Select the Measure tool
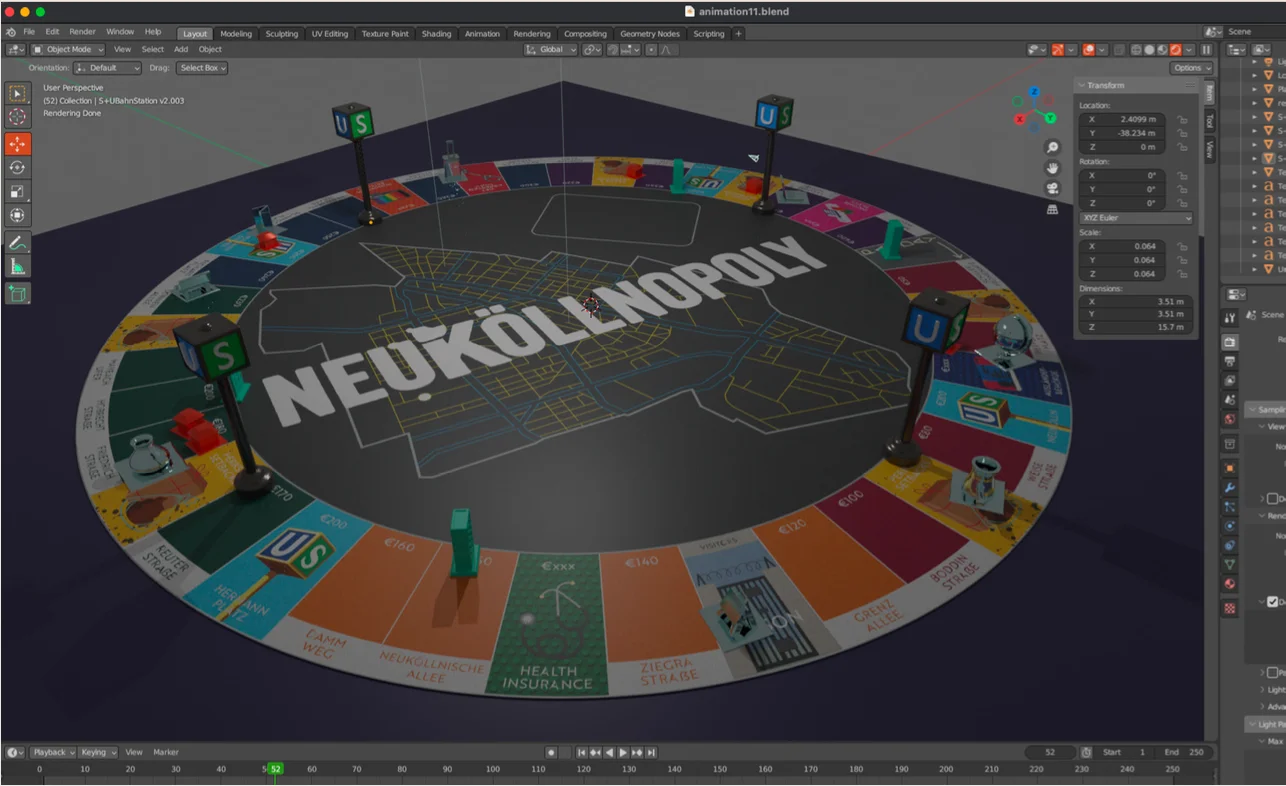The width and height of the screenshot is (1286, 786). click(17, 266)
